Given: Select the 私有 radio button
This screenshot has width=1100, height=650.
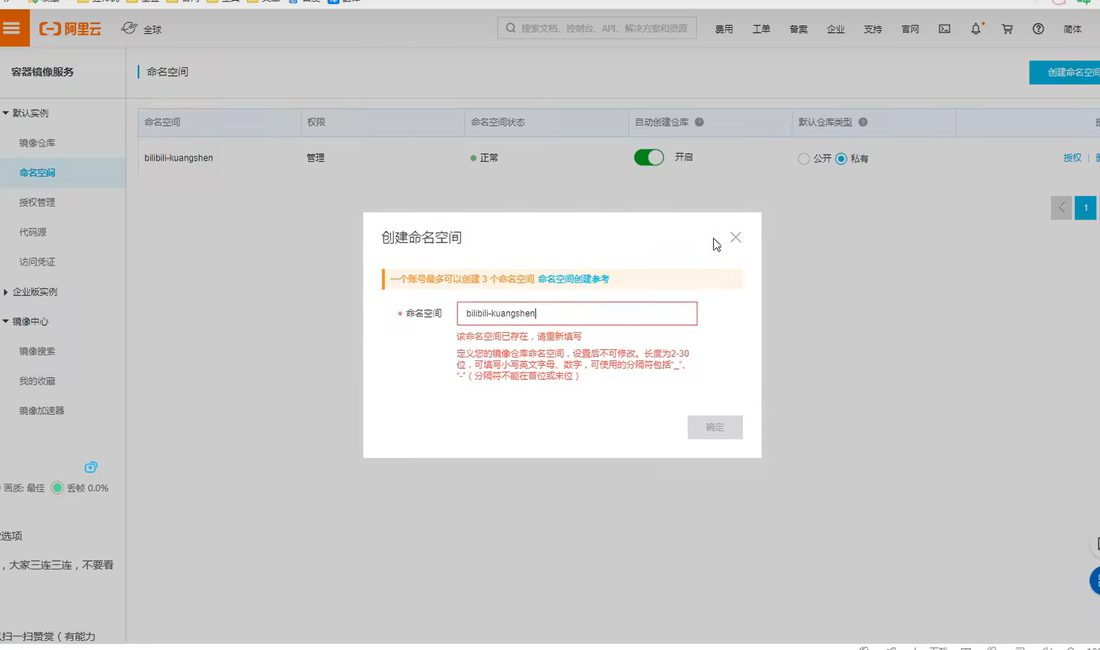Looking at the screenshot, I should (841, 159).
